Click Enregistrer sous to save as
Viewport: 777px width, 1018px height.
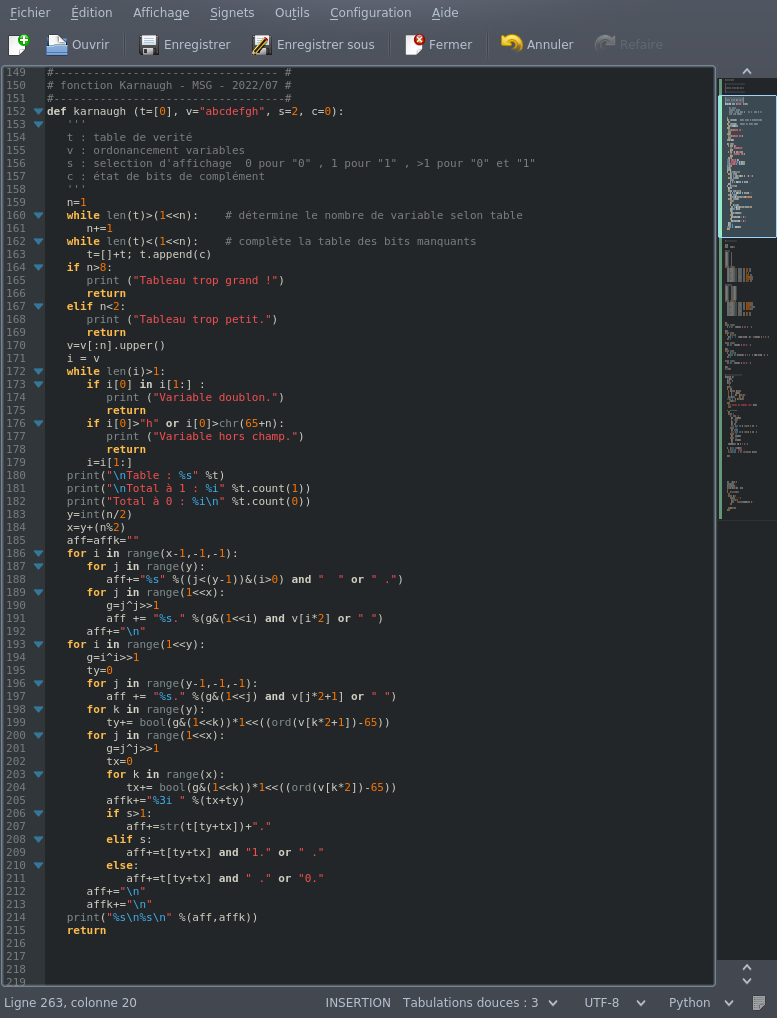pyautogui.click(x=314, y=44)
